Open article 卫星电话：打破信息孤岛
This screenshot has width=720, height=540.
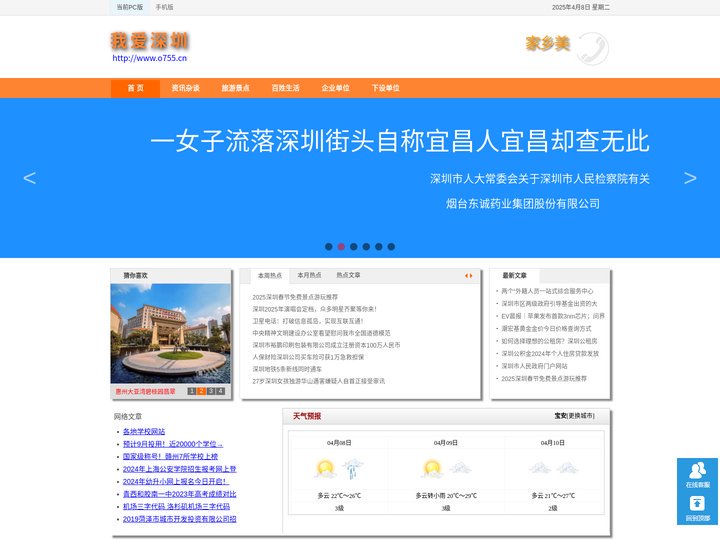coord(308,321)
